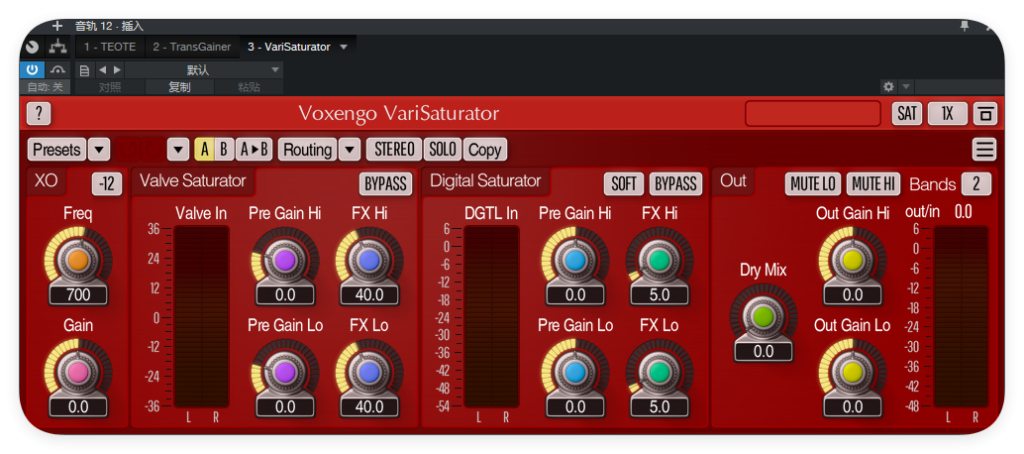Image resolution: width=1024 pixels, height=454 pixels.
Task: Click the preset document icon
Action: (x=84, y=70)
